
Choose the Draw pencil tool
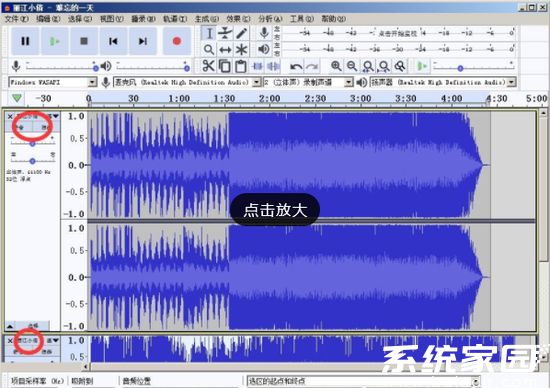241,33
